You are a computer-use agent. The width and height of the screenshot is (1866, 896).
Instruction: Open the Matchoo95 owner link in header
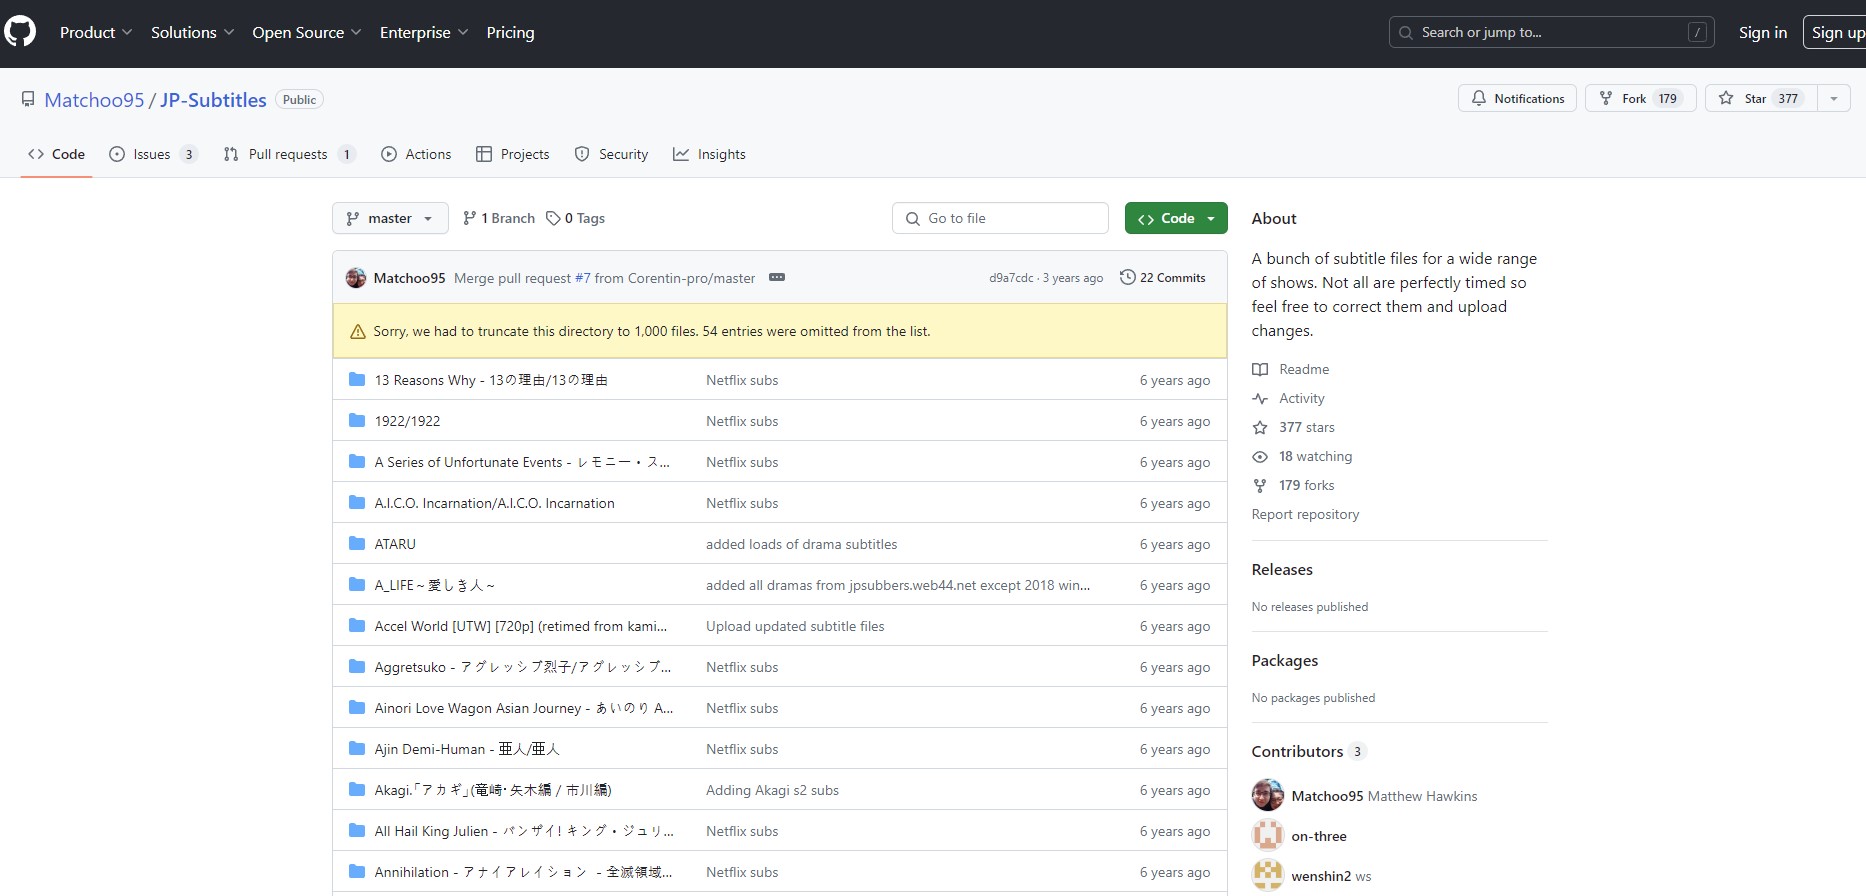[x=95, y=99]
